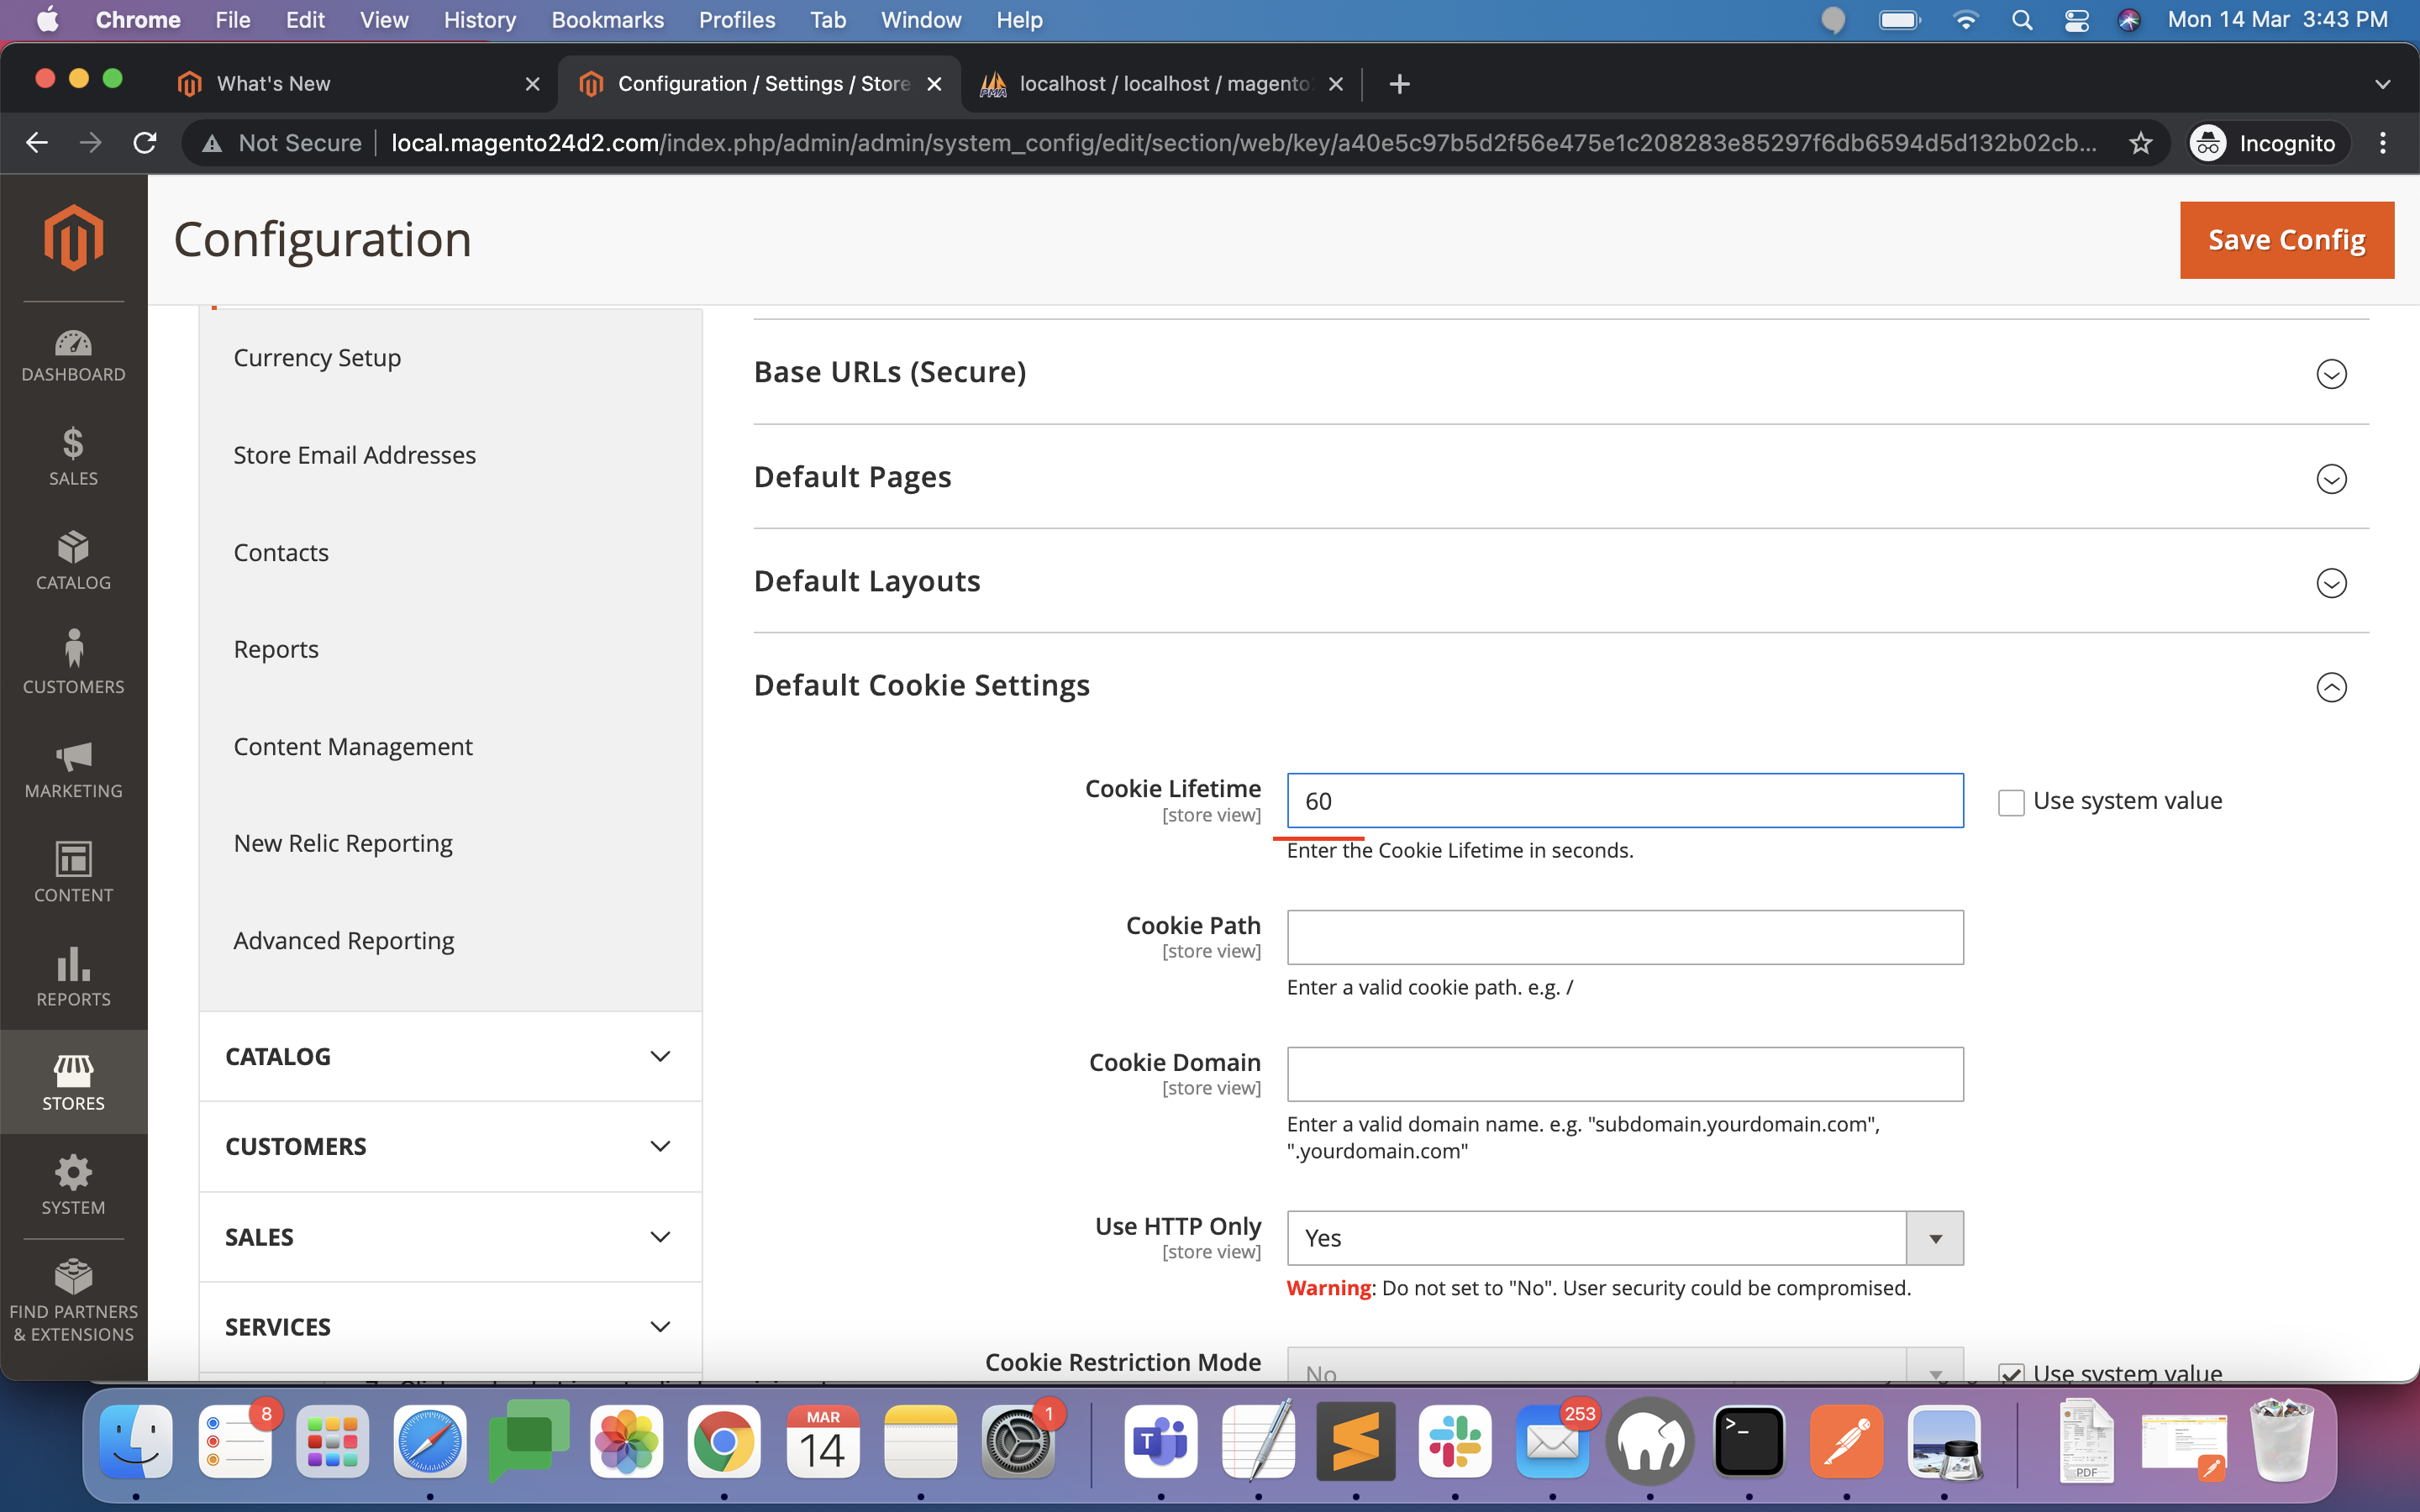This screenshot has height=1512, width=2420.
Task: Click the Save Config button
Action: pyautogui.click(x=2286, y=239)
